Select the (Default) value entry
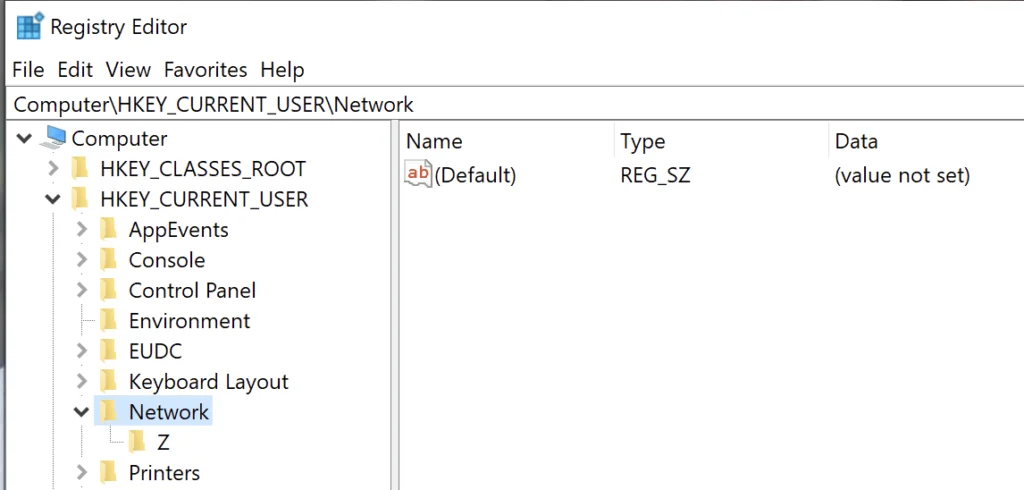The image size is (1024, 490). point(475,175)
